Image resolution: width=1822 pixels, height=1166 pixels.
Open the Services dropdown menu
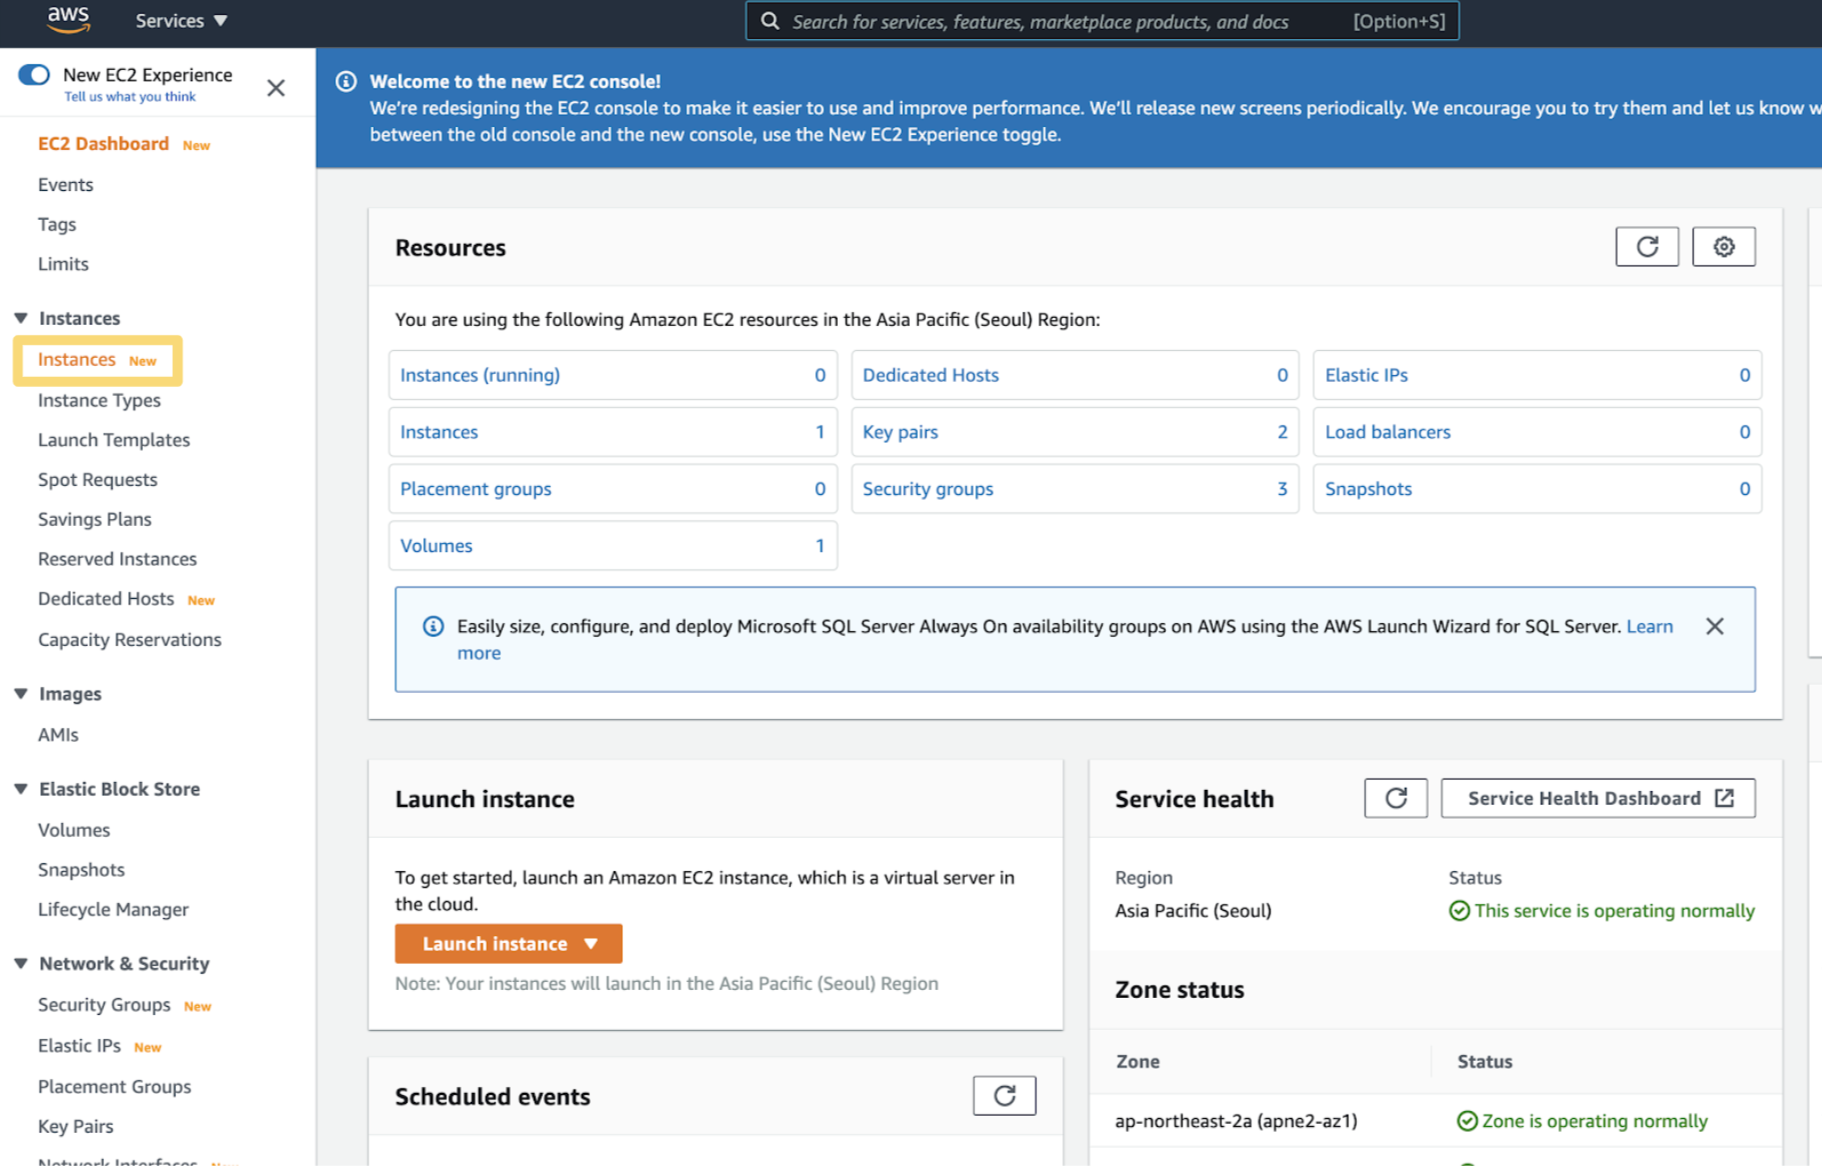click(x=181, y=21)
